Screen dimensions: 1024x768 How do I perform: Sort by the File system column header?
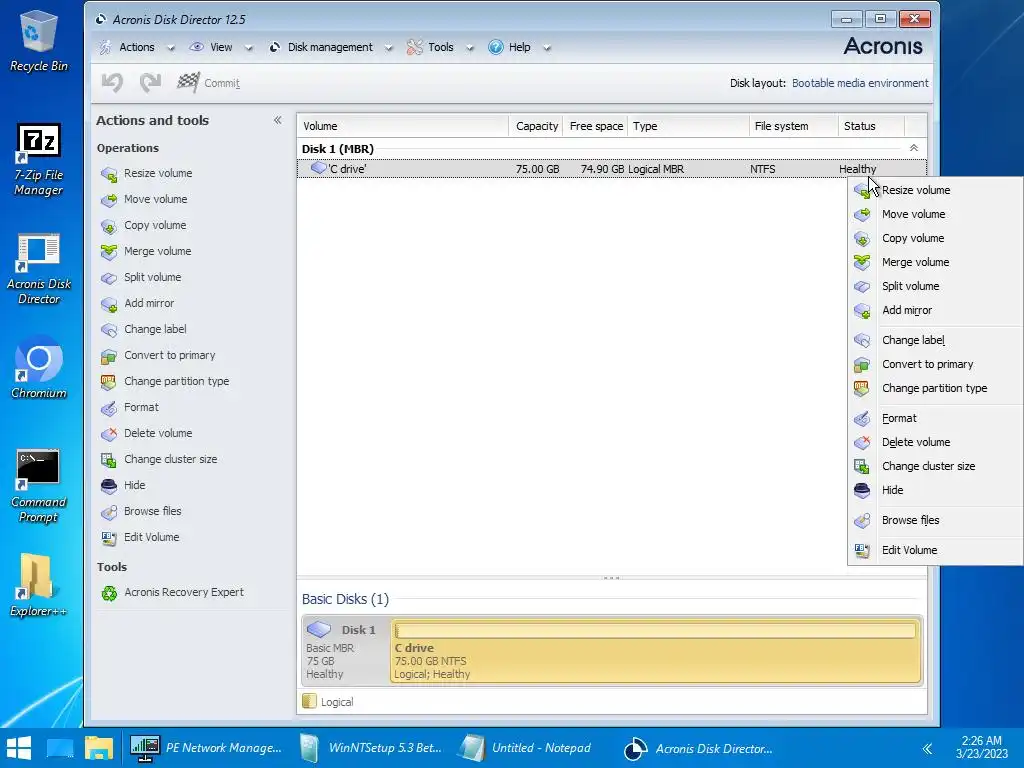793,126
